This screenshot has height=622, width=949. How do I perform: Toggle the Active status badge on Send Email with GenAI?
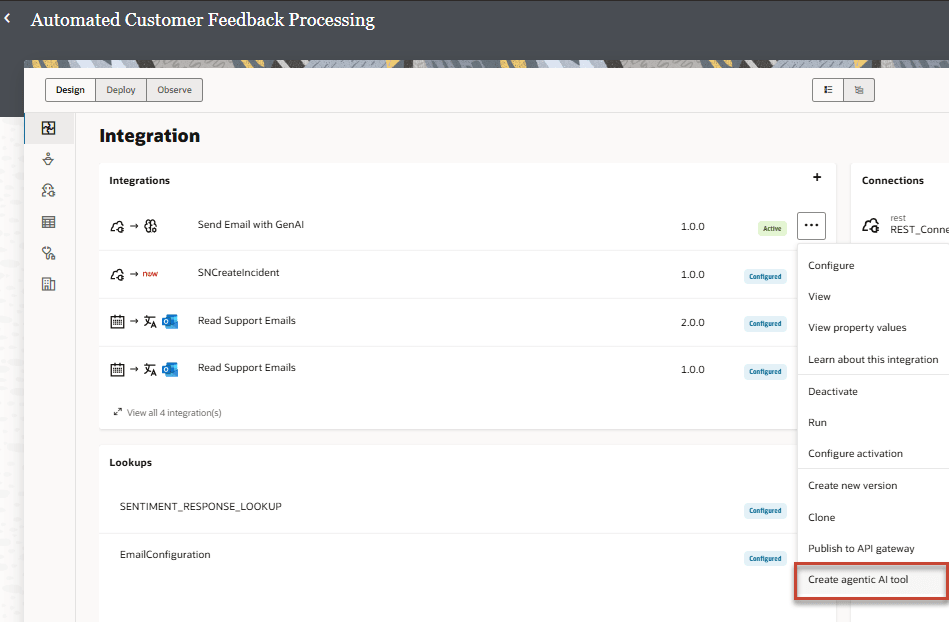[771, 227]
